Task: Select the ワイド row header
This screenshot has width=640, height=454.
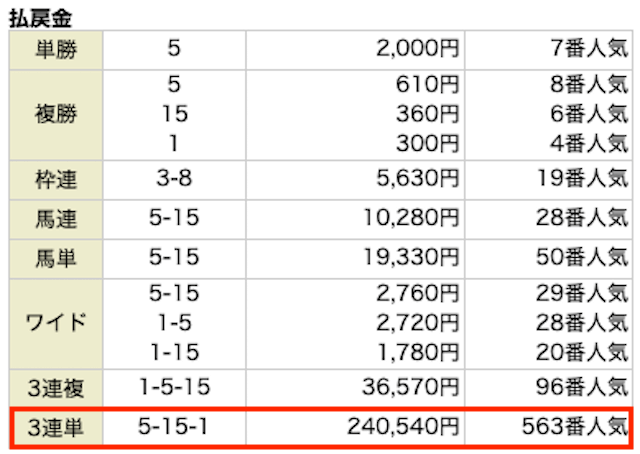Action: 56,324
